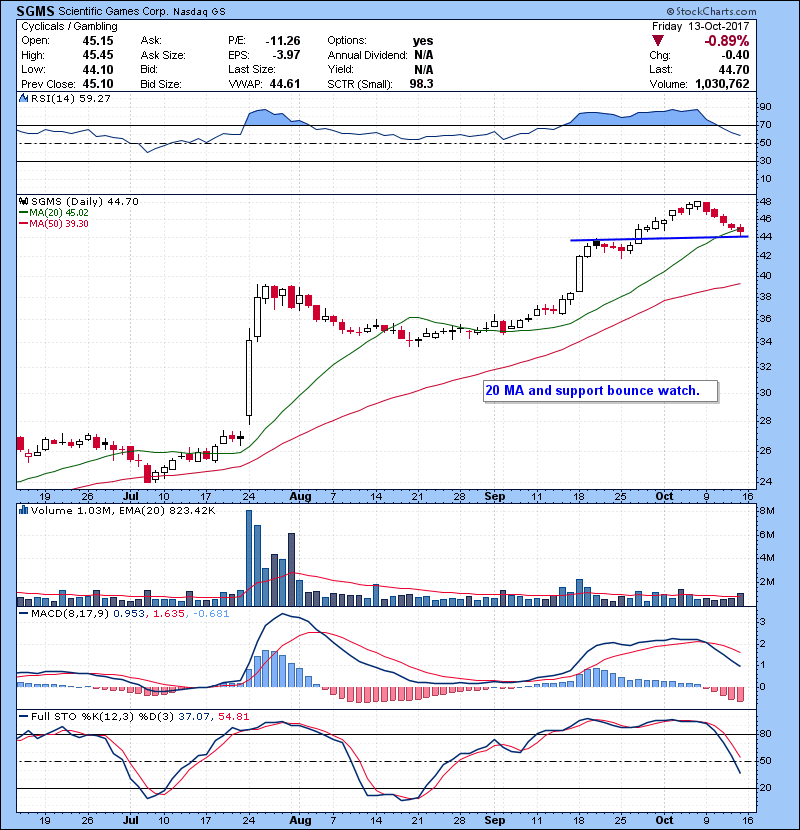Click the 90 label on the RSI axis

pos(766,106)
